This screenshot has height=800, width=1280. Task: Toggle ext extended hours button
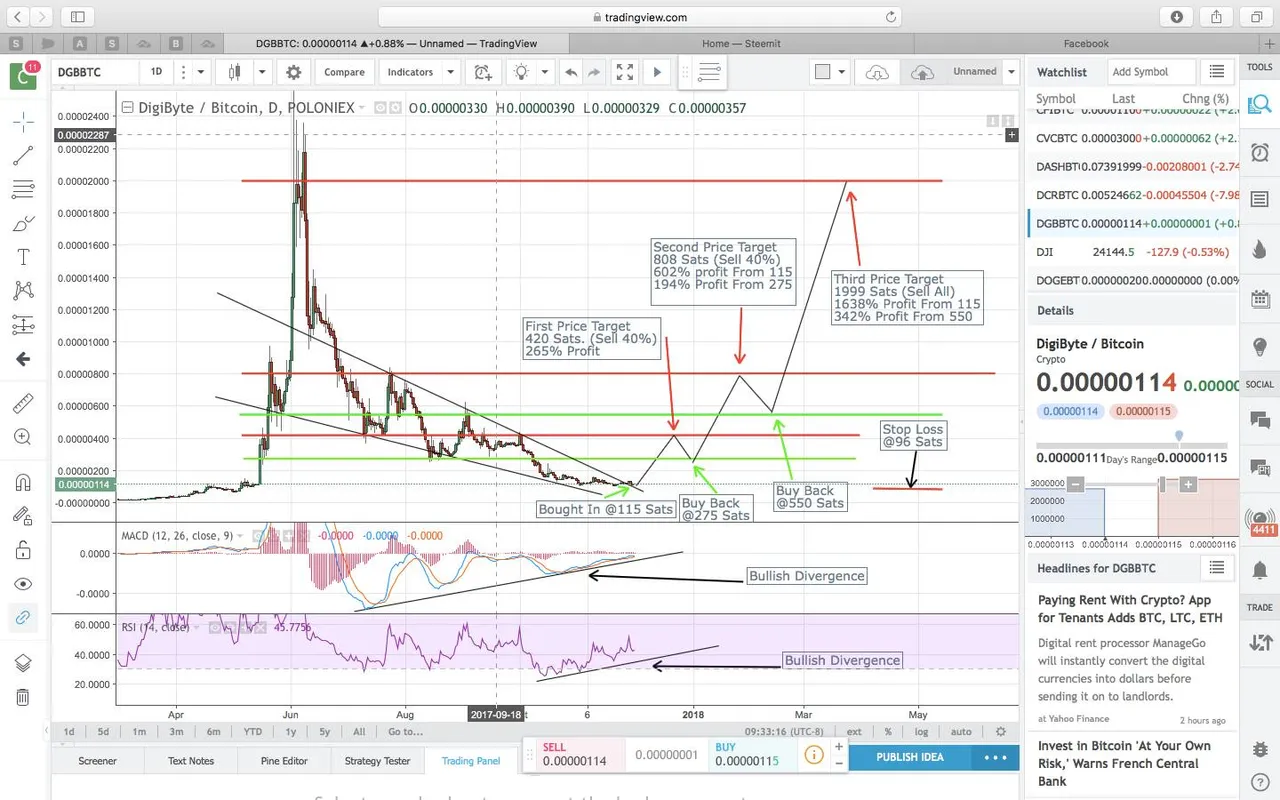(x=855, y=731)
